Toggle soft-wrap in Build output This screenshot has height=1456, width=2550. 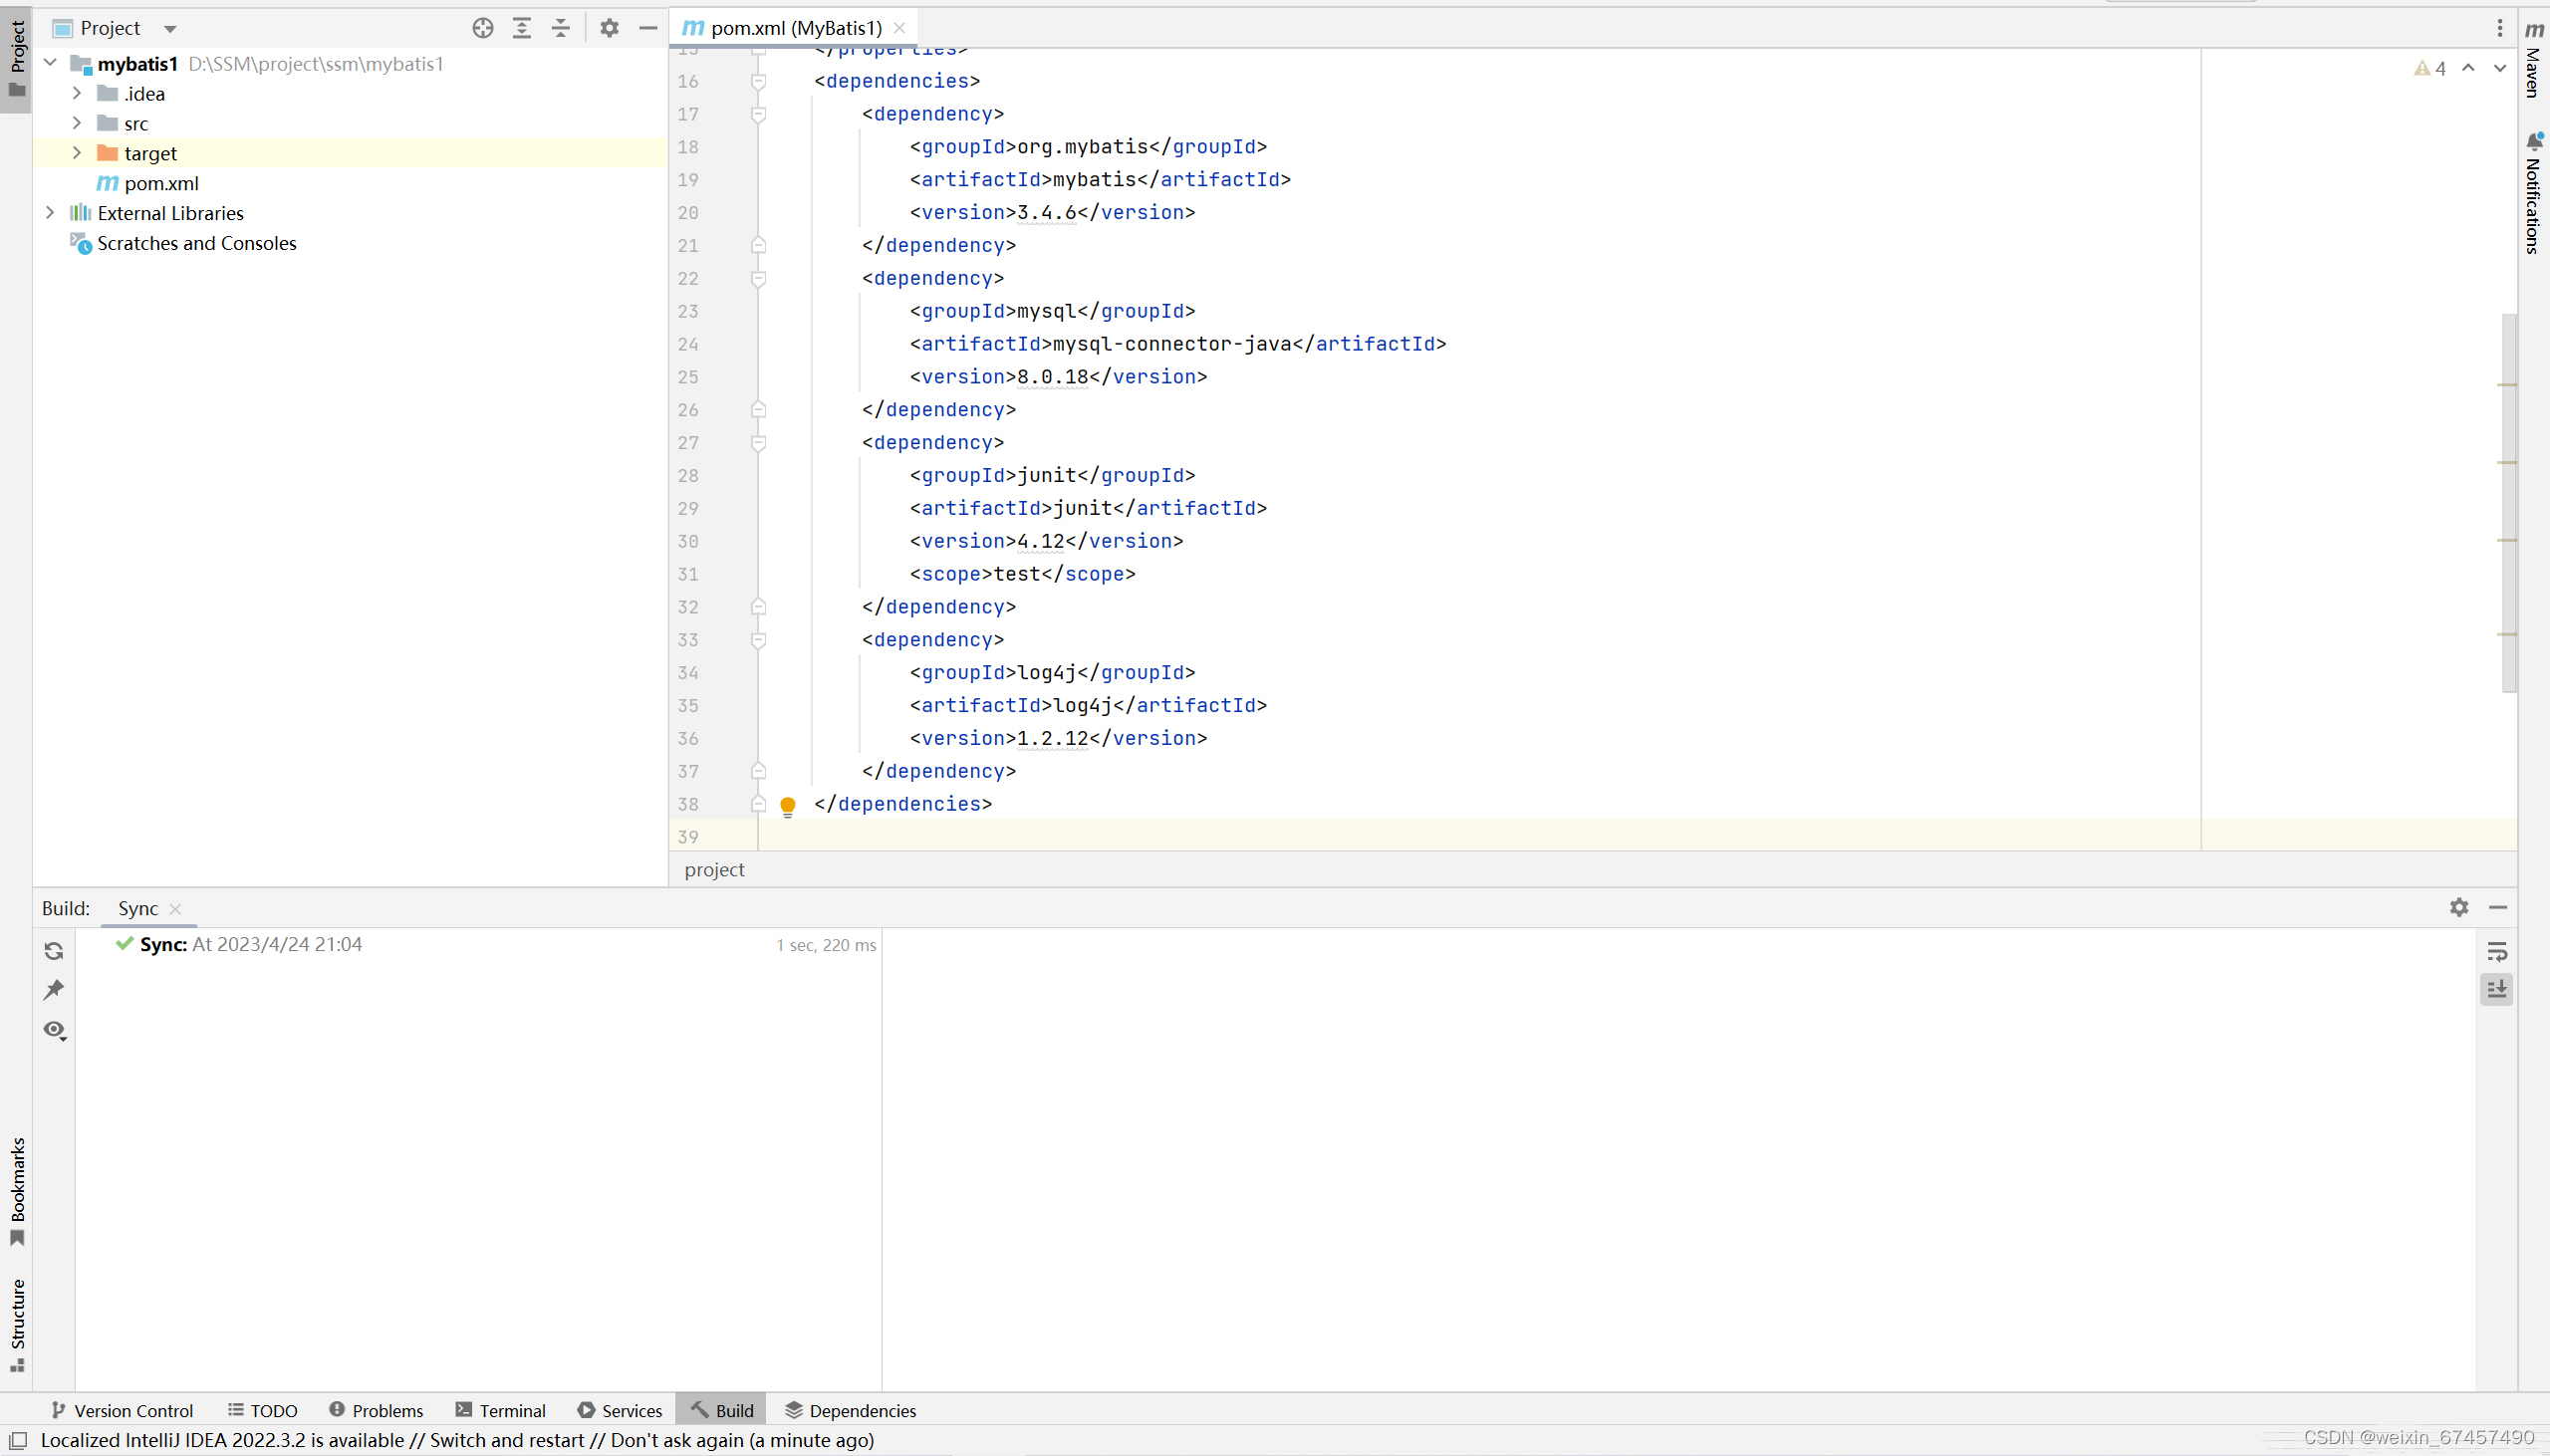(x=2497, y=951)
